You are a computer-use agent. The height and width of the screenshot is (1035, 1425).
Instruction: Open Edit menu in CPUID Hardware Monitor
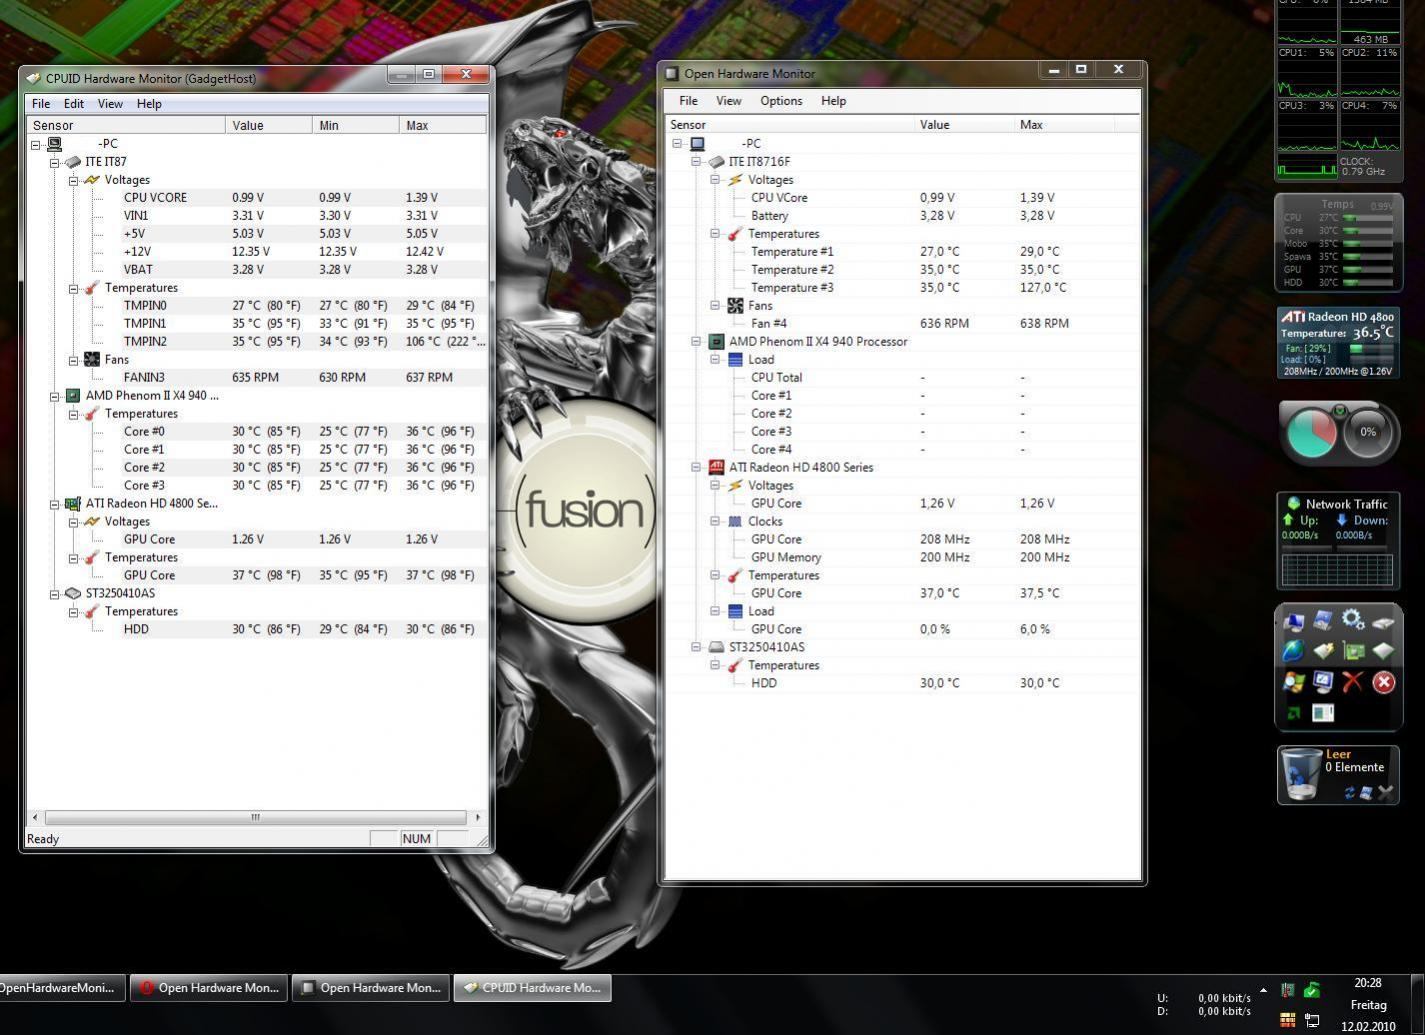[74, 104]
